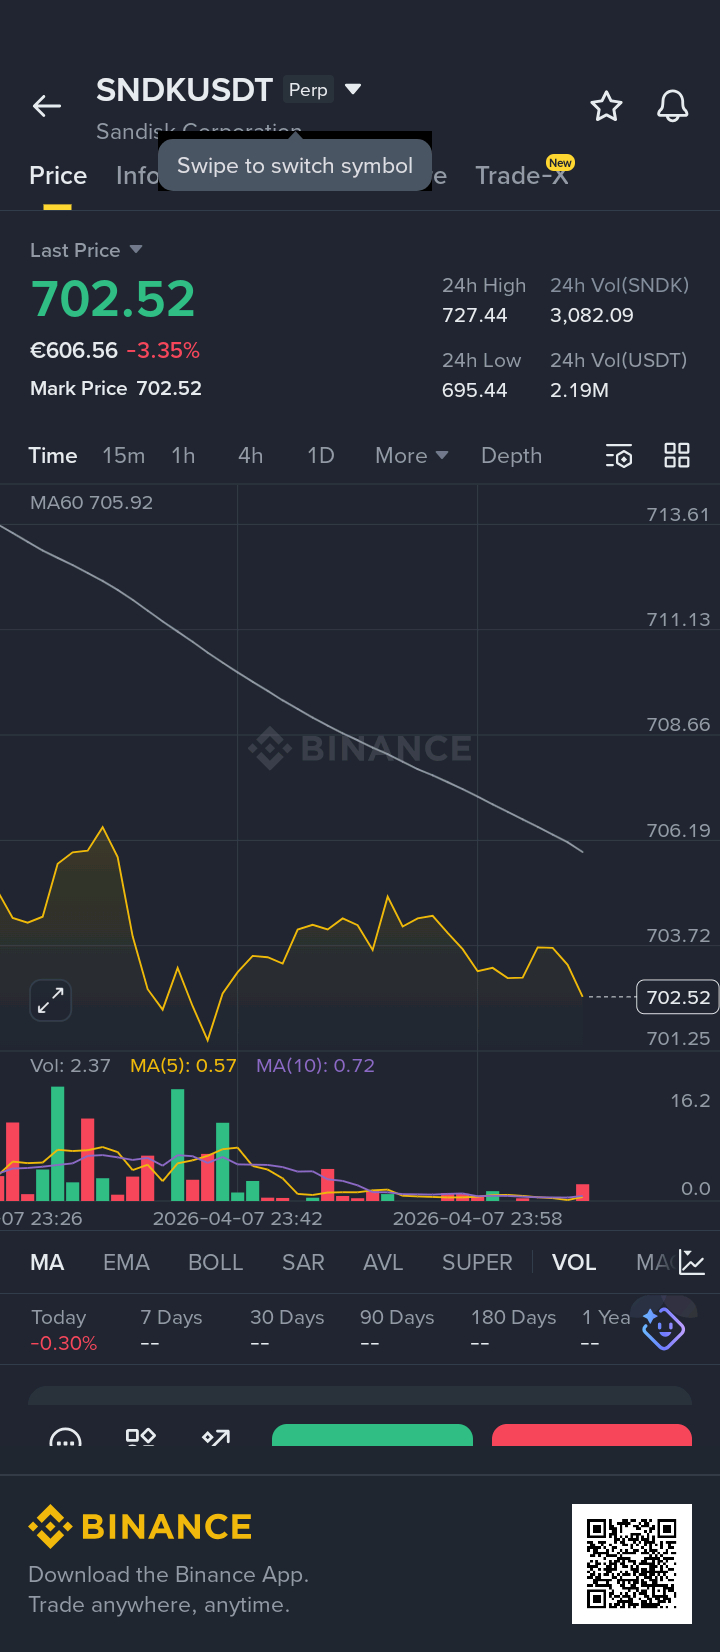Open the squares-and-diamond tools icon

[141, 1437]
